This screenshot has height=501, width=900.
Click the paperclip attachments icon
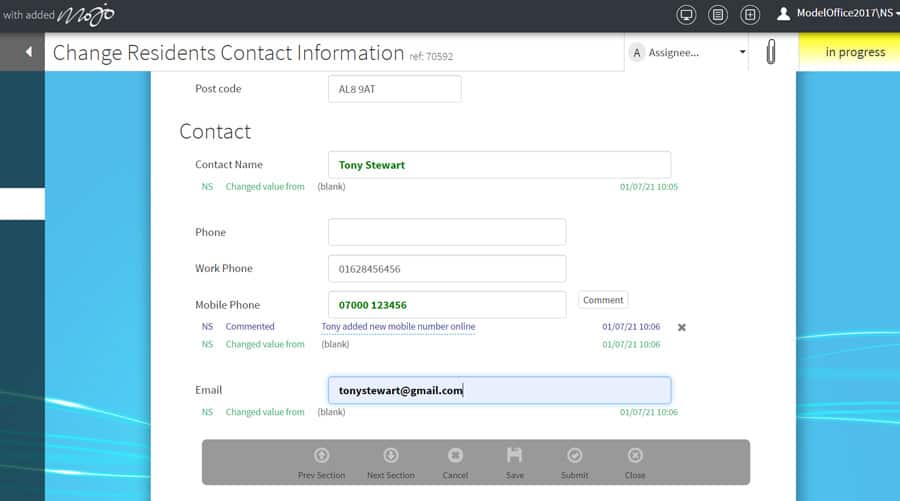pyautogui.click(x=771, y=52)
